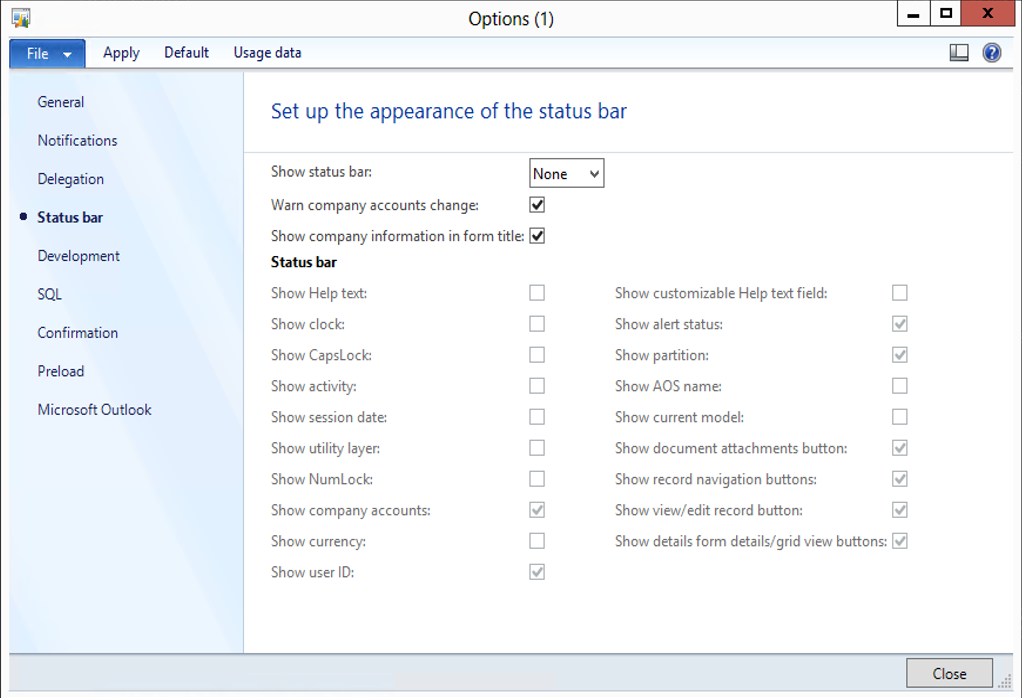Maximize the Options window
Viewport: 1022px width, 698px height.
click(946, 14)
